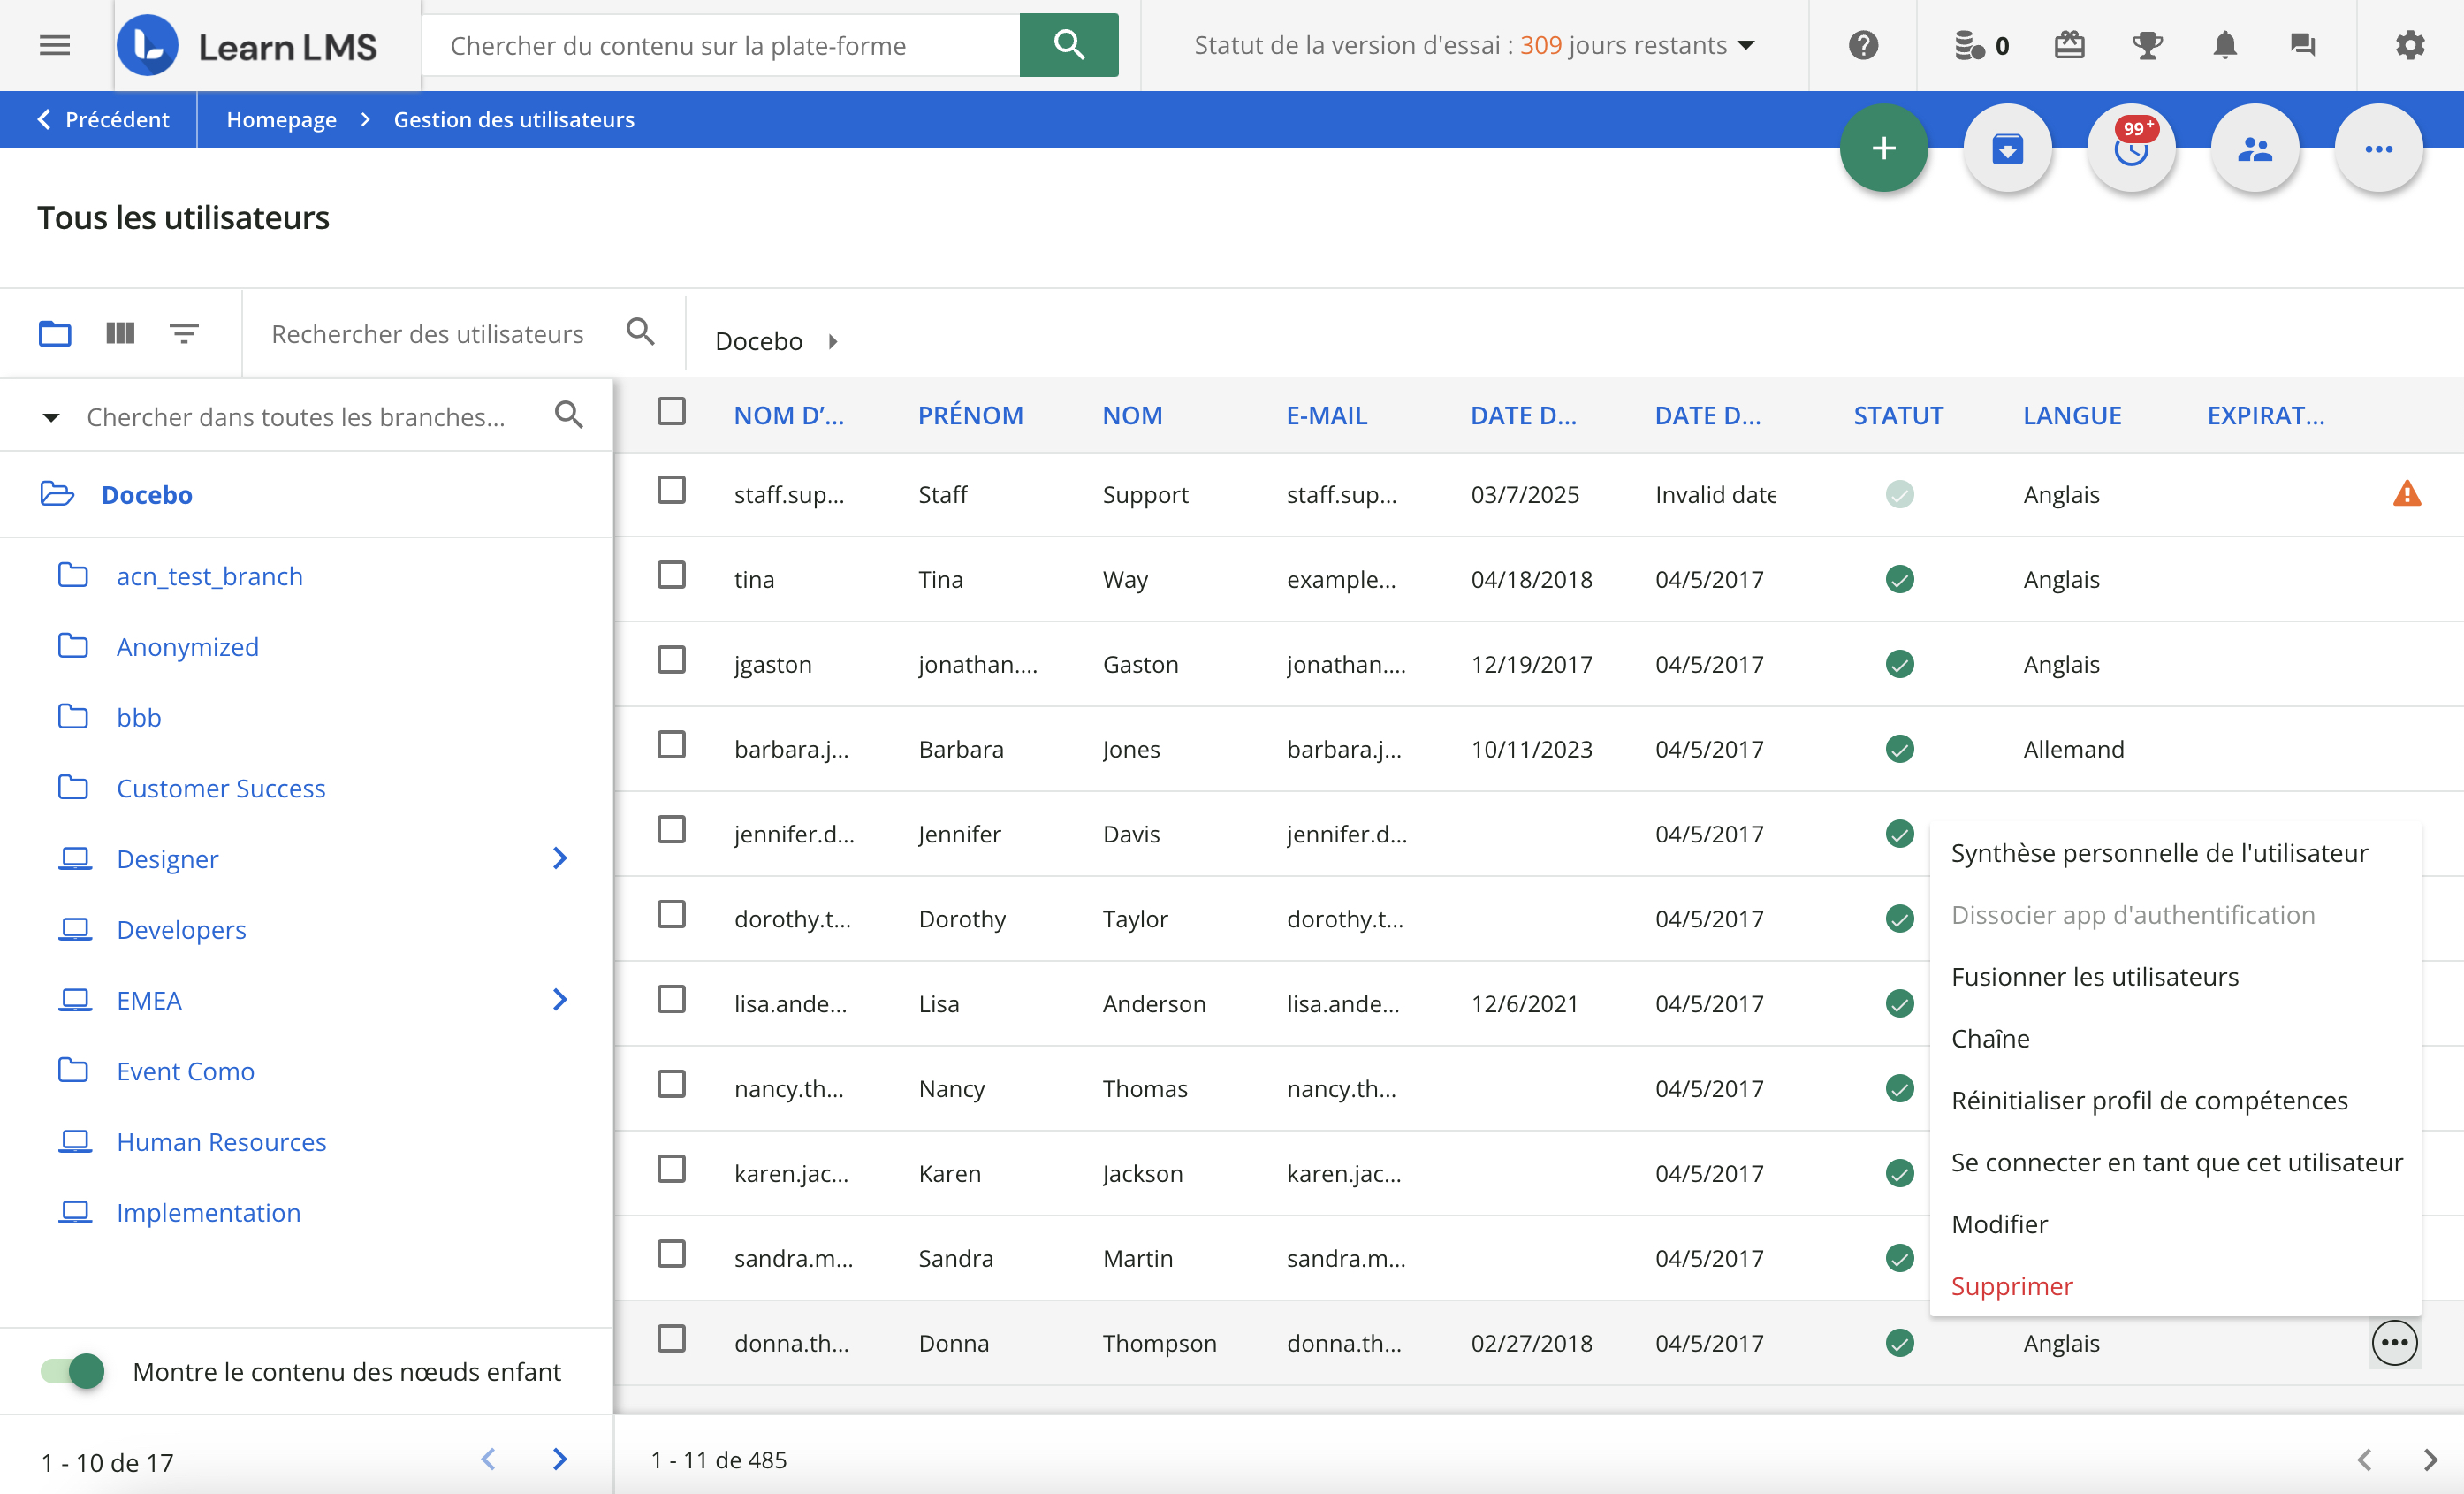Click the column view icon

pyautogui.click(x=120, y=333)
